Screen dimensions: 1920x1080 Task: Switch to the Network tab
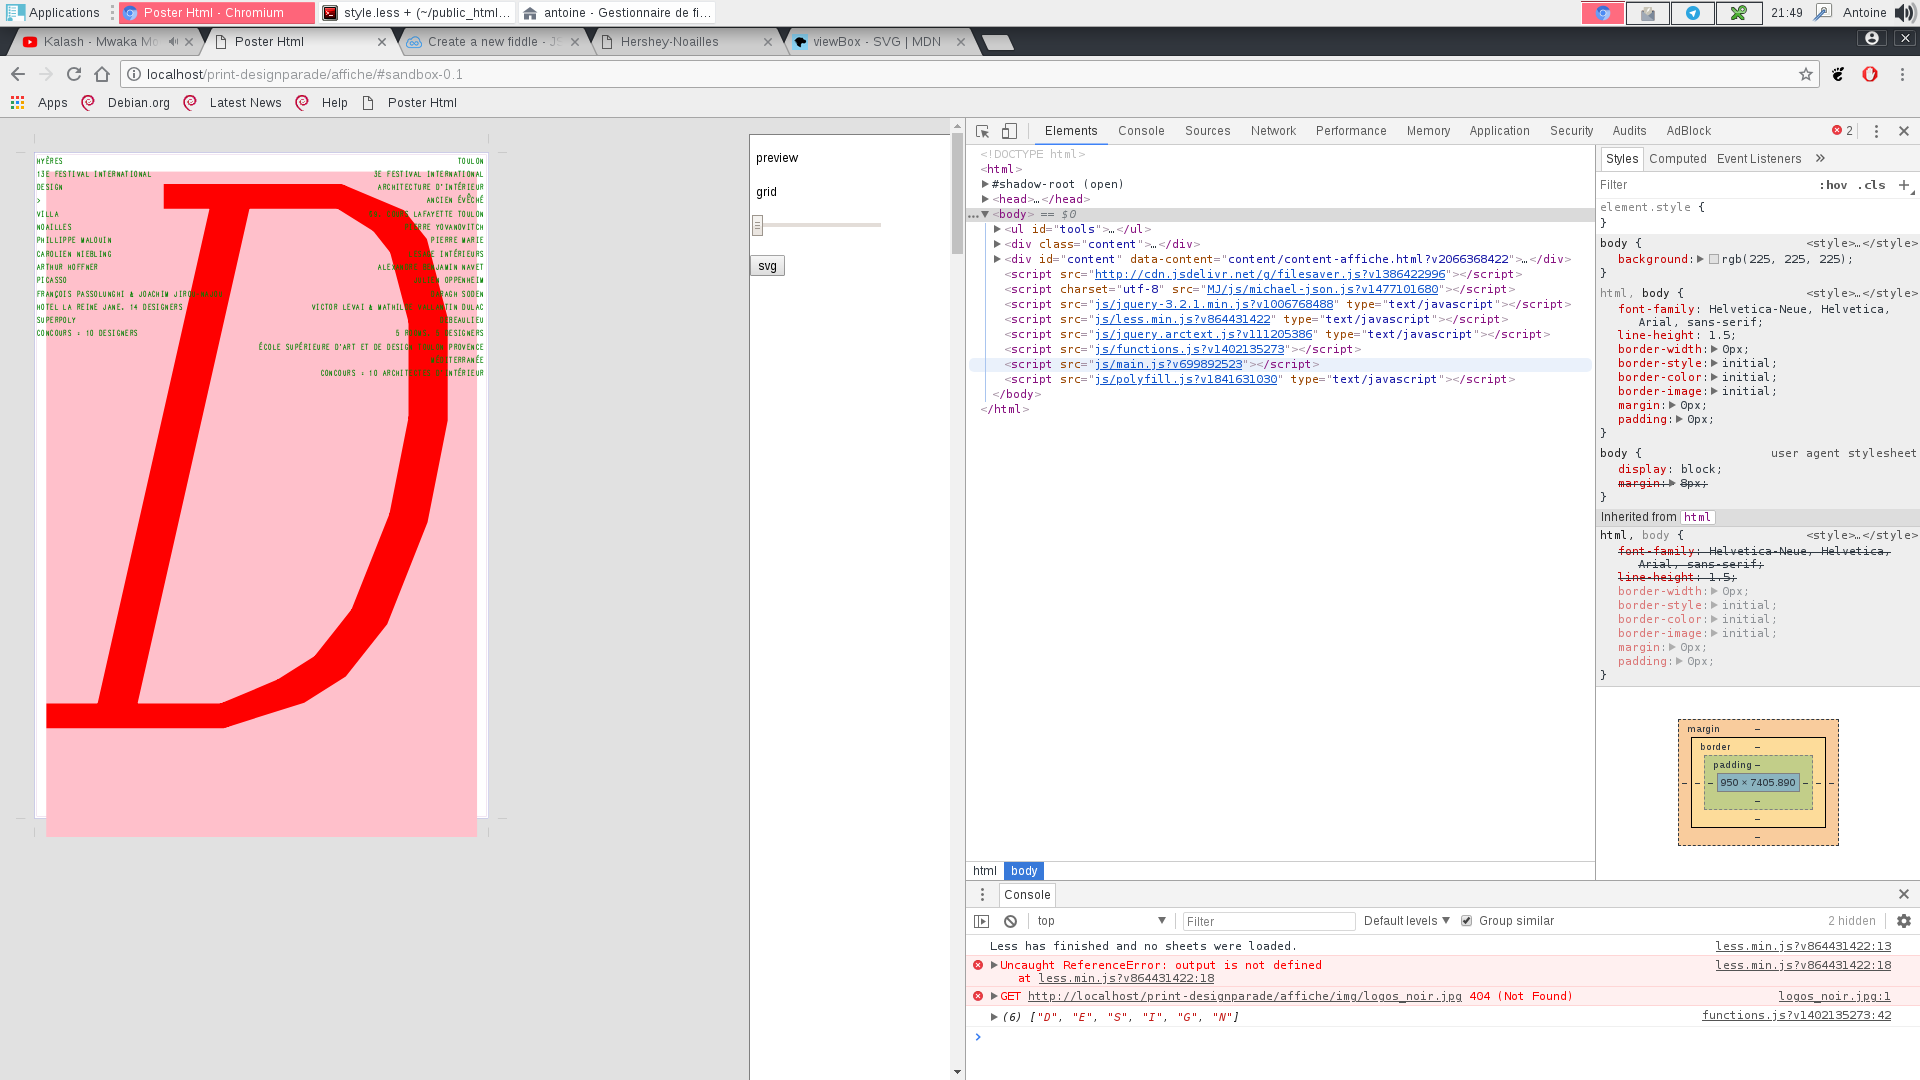click(x=1272, y=131)
